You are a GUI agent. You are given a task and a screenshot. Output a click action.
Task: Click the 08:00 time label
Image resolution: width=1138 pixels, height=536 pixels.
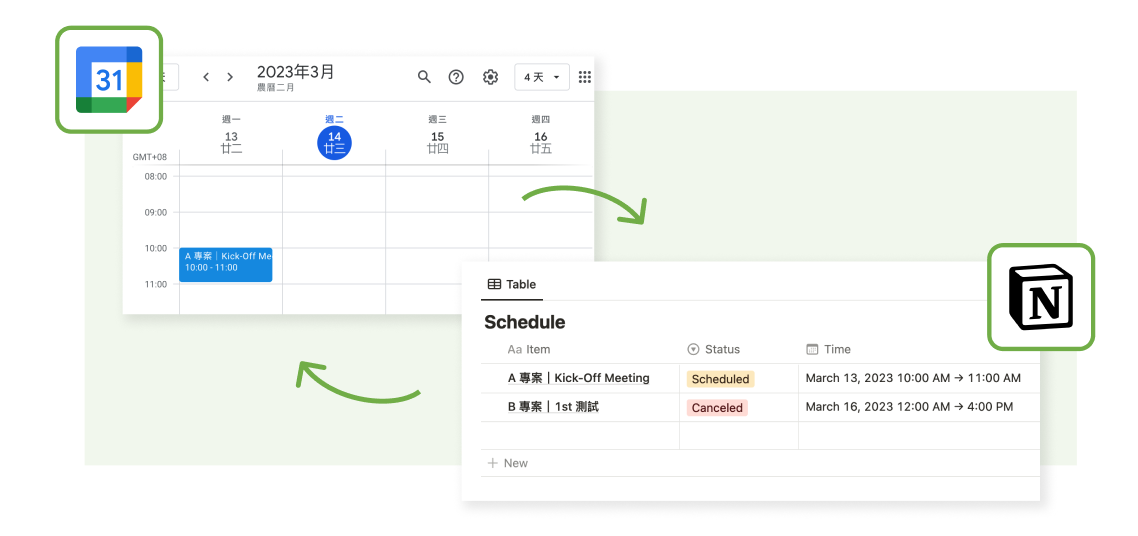point(156,176)
